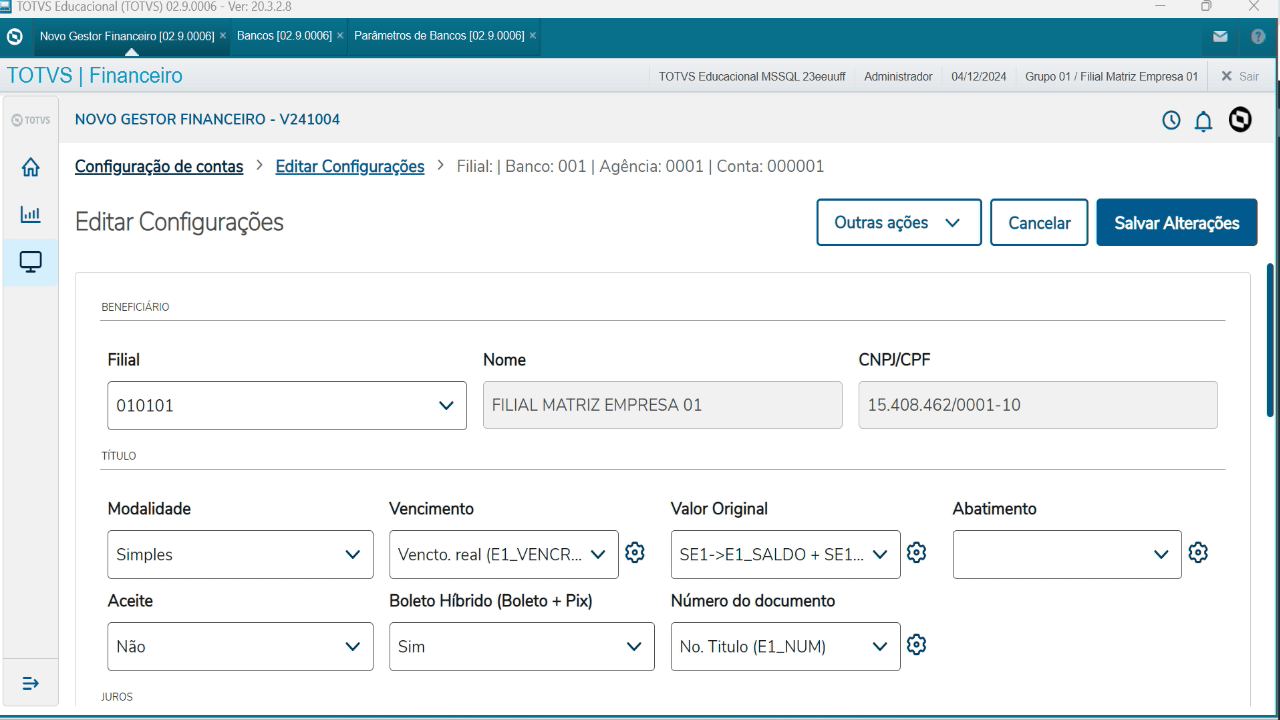Click the Sair exit button
This screenshot has height=720, width=1280.
coord(1240,77)
